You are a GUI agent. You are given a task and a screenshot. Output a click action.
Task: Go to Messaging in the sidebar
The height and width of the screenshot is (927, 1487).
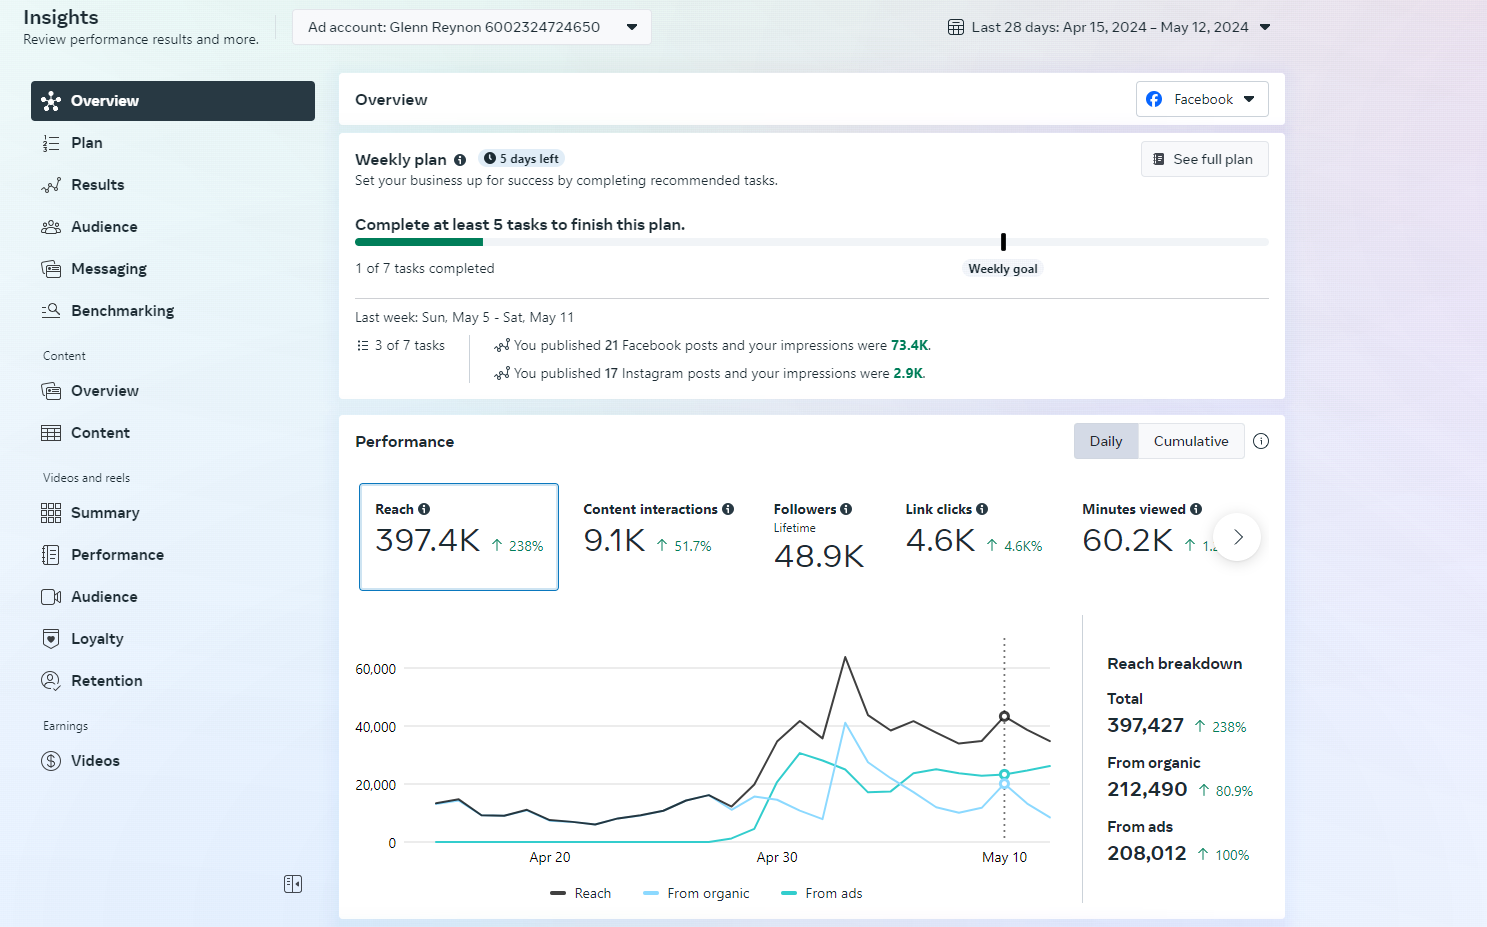(108, 269)
